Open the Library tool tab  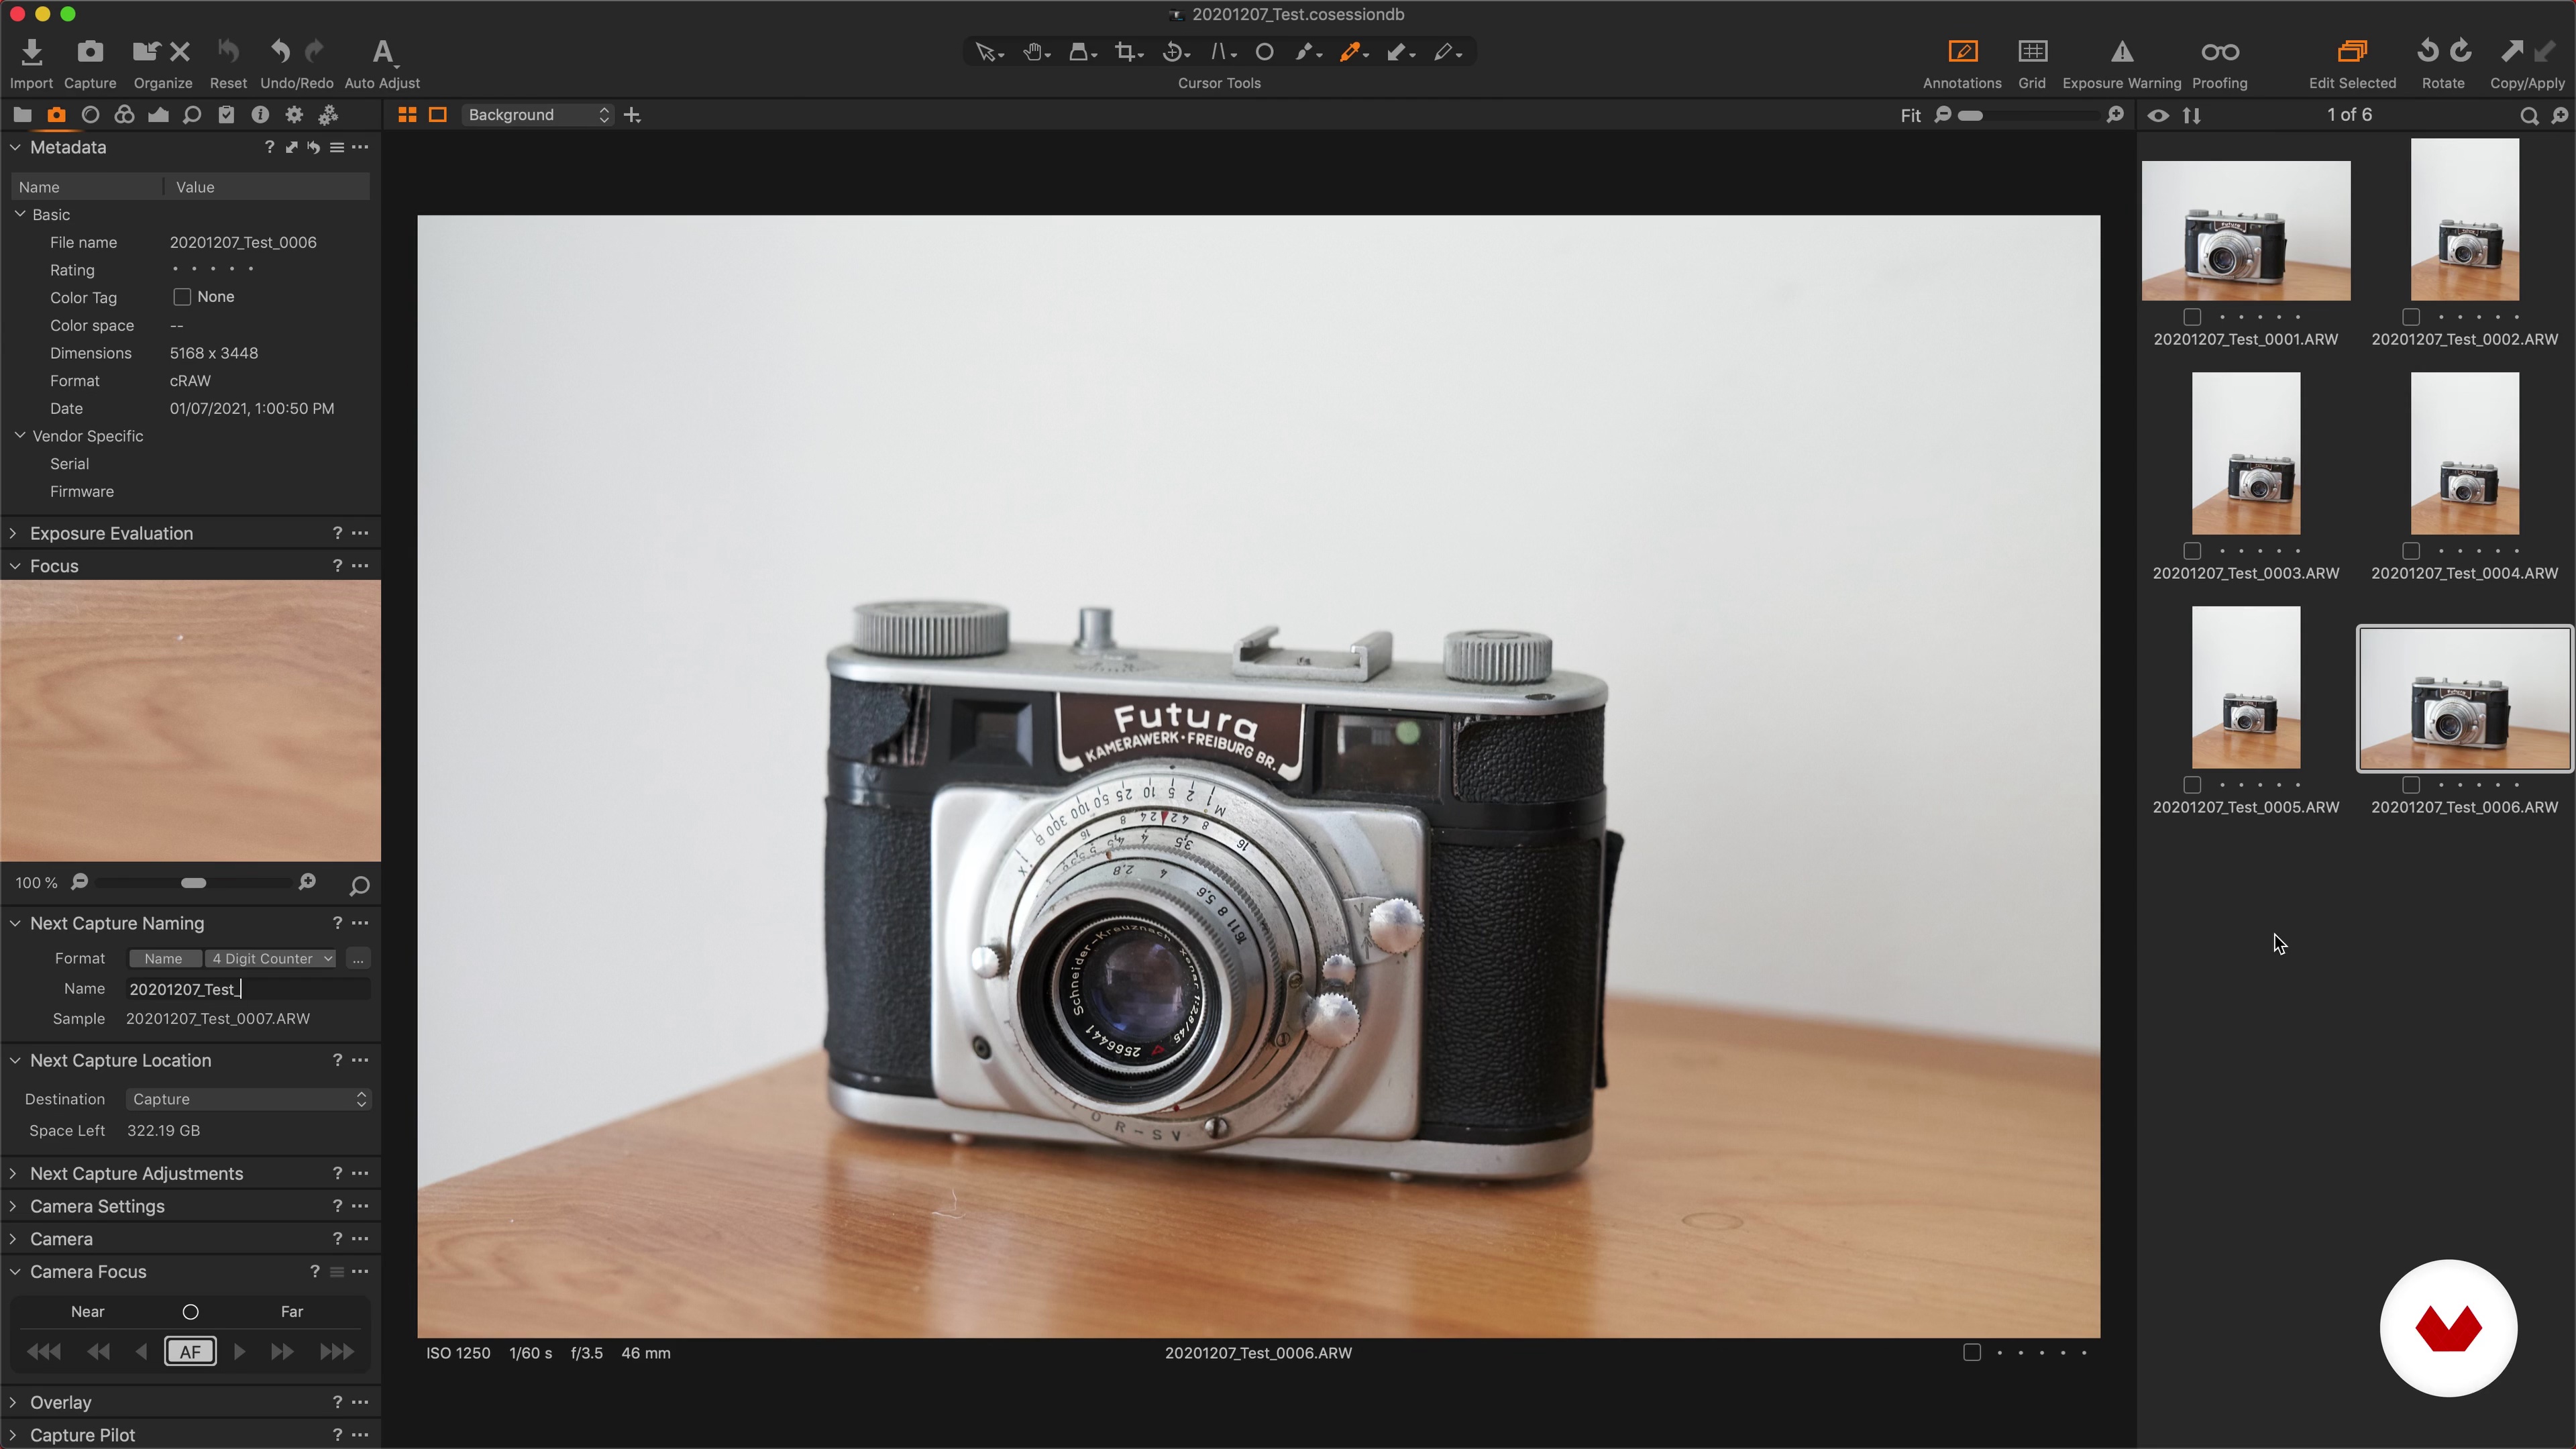(22, 115)
